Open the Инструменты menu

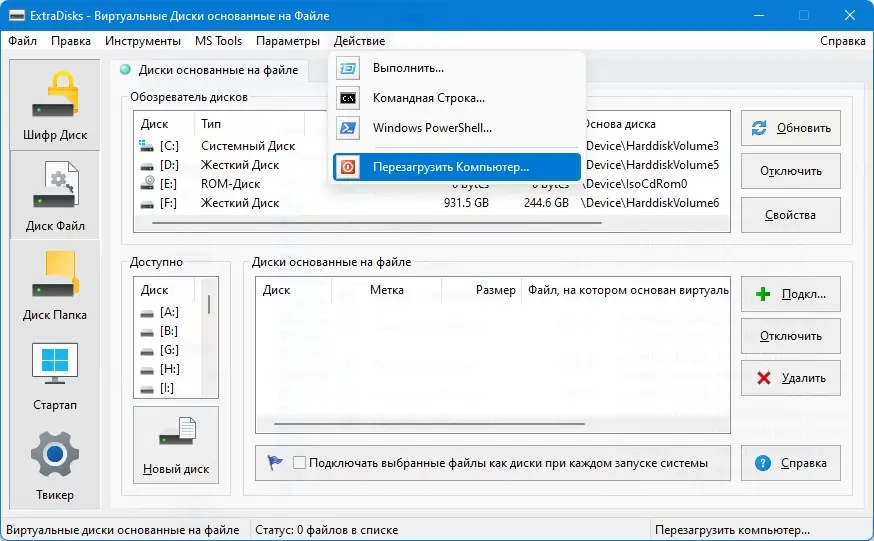tap(143, 41)
